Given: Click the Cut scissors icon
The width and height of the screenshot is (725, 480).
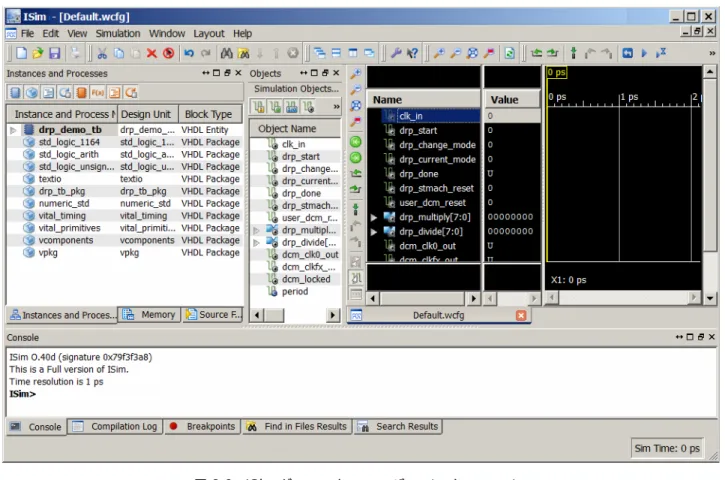Looking at the screenshot, I should [102, 53].
